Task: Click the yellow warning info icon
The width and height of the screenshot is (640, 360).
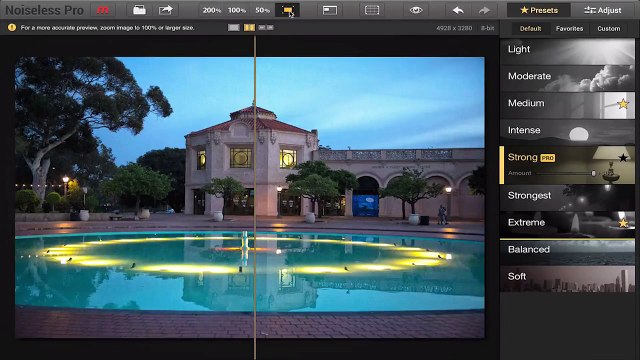Action: tap(11, 28)
